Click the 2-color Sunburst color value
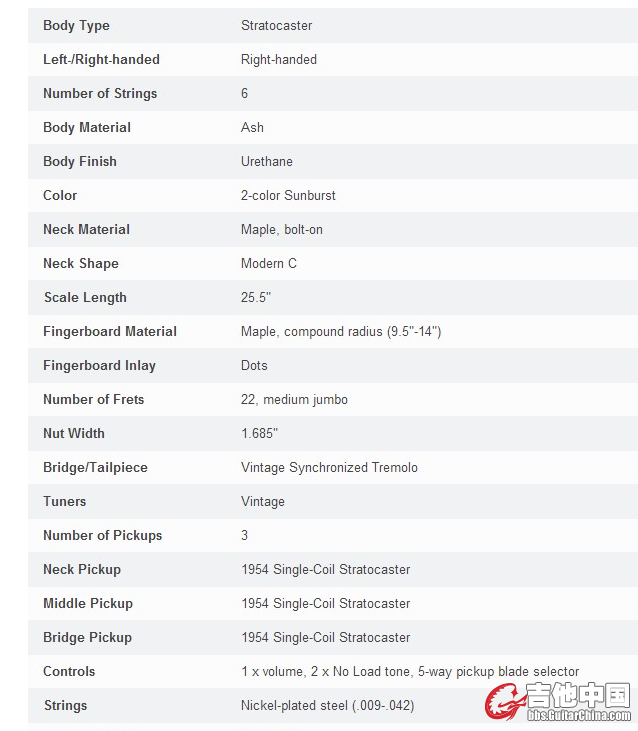 (289, 195)
